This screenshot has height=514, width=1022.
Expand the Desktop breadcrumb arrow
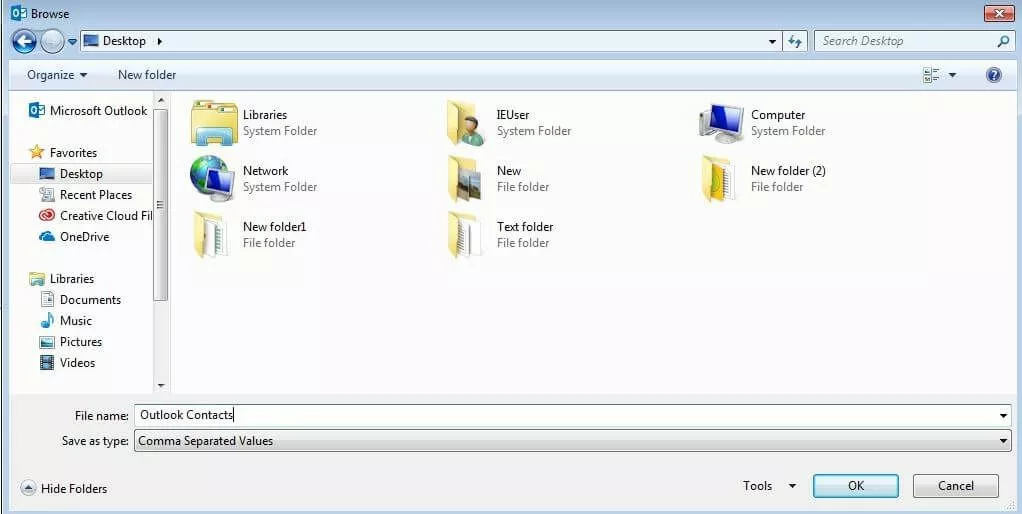click(159, 41)
